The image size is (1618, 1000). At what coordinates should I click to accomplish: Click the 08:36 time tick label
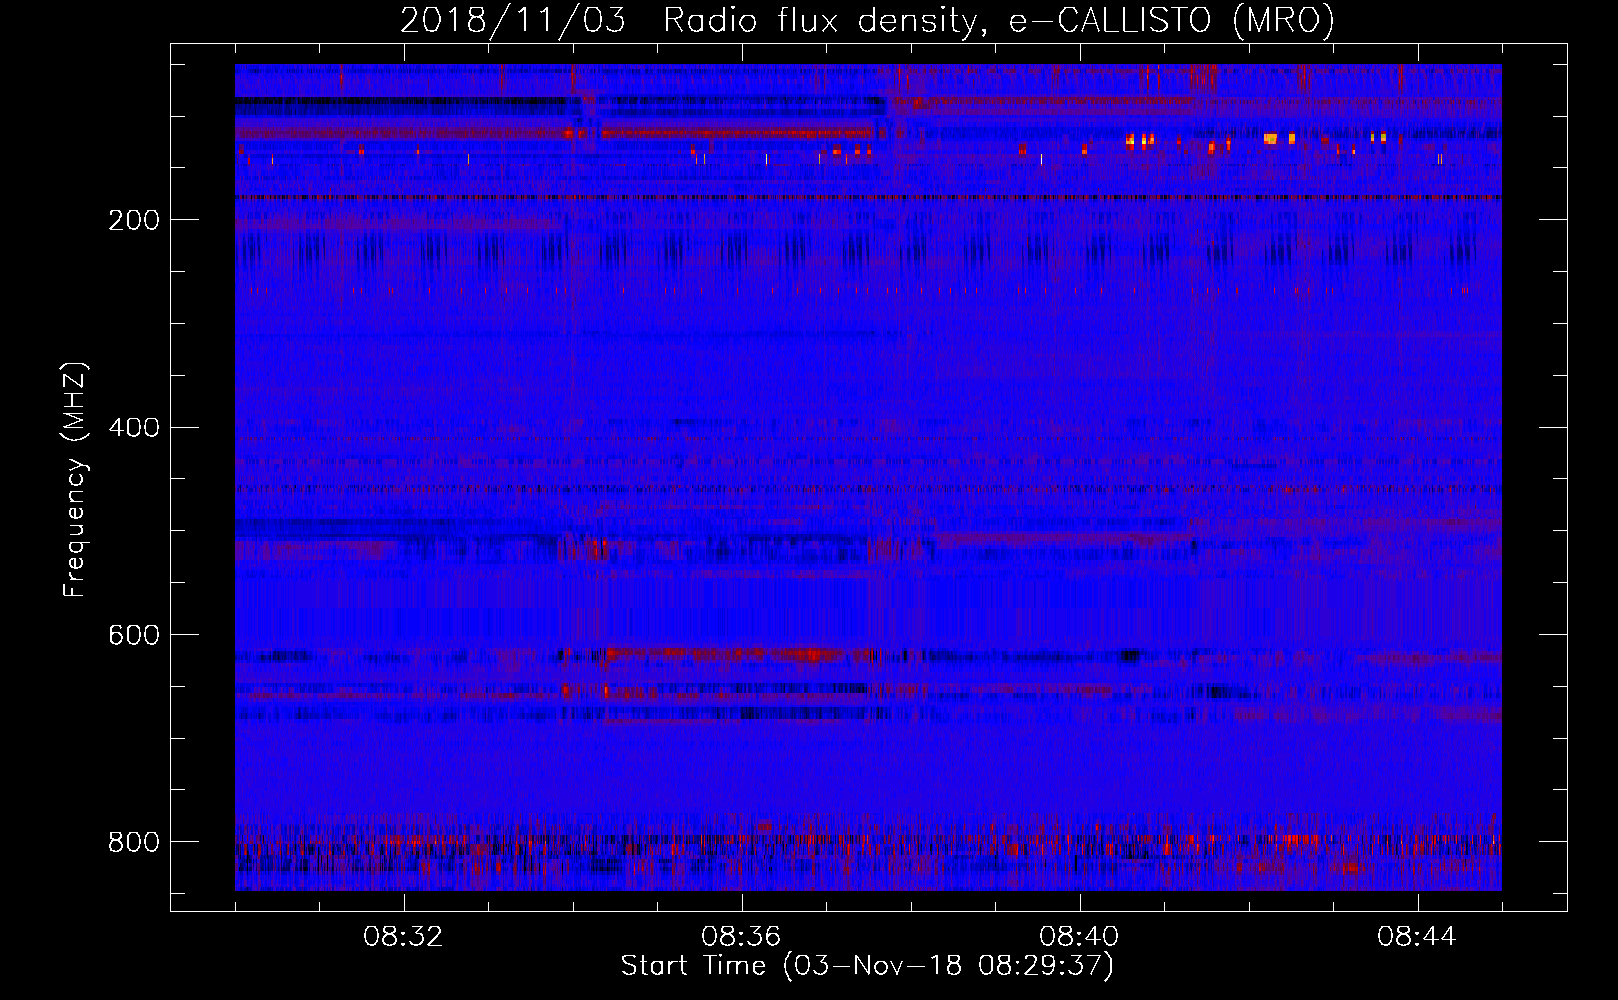coord(741,937)
